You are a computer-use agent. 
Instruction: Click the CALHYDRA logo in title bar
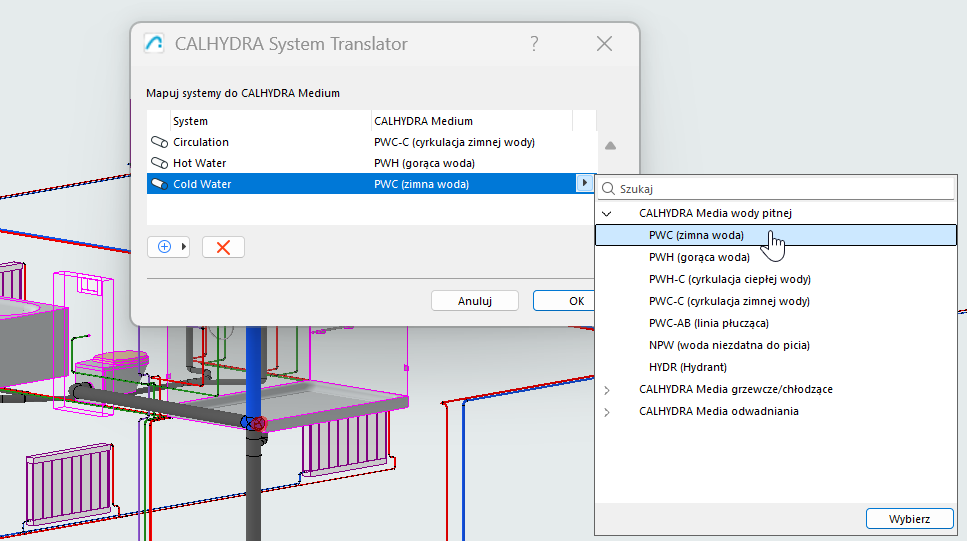(x=154, y=44)
